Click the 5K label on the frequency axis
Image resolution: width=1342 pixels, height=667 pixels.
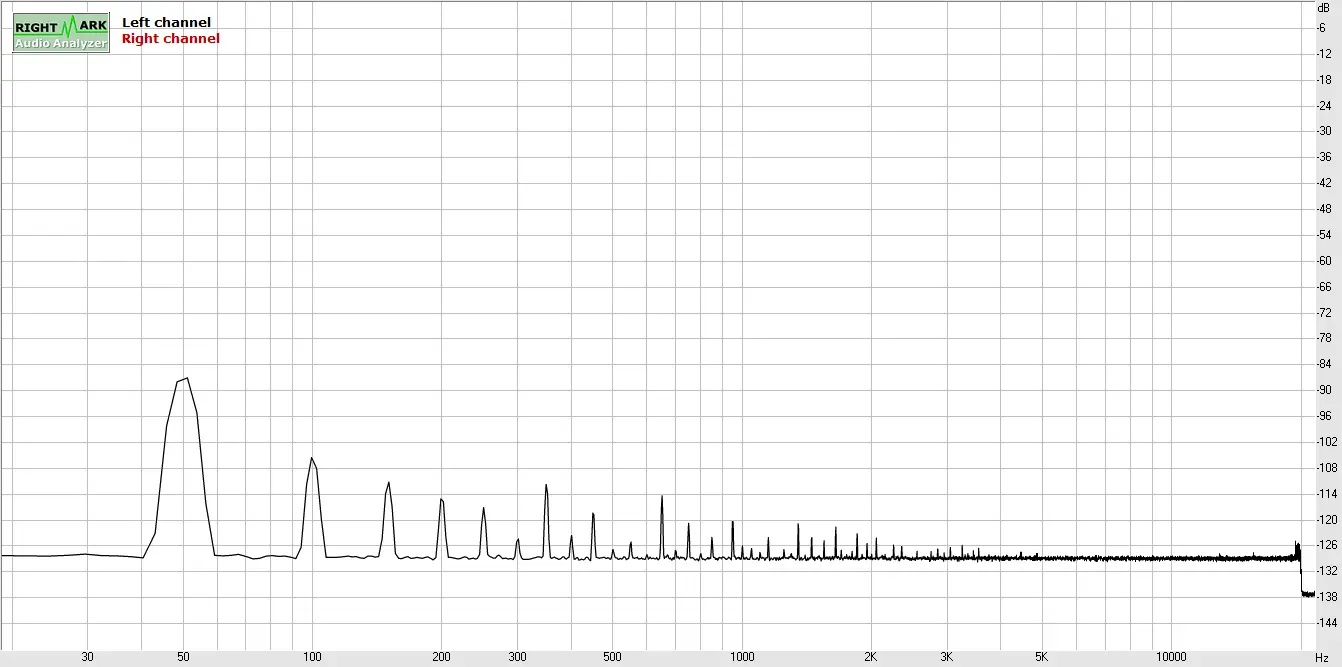click(1042, 657)
